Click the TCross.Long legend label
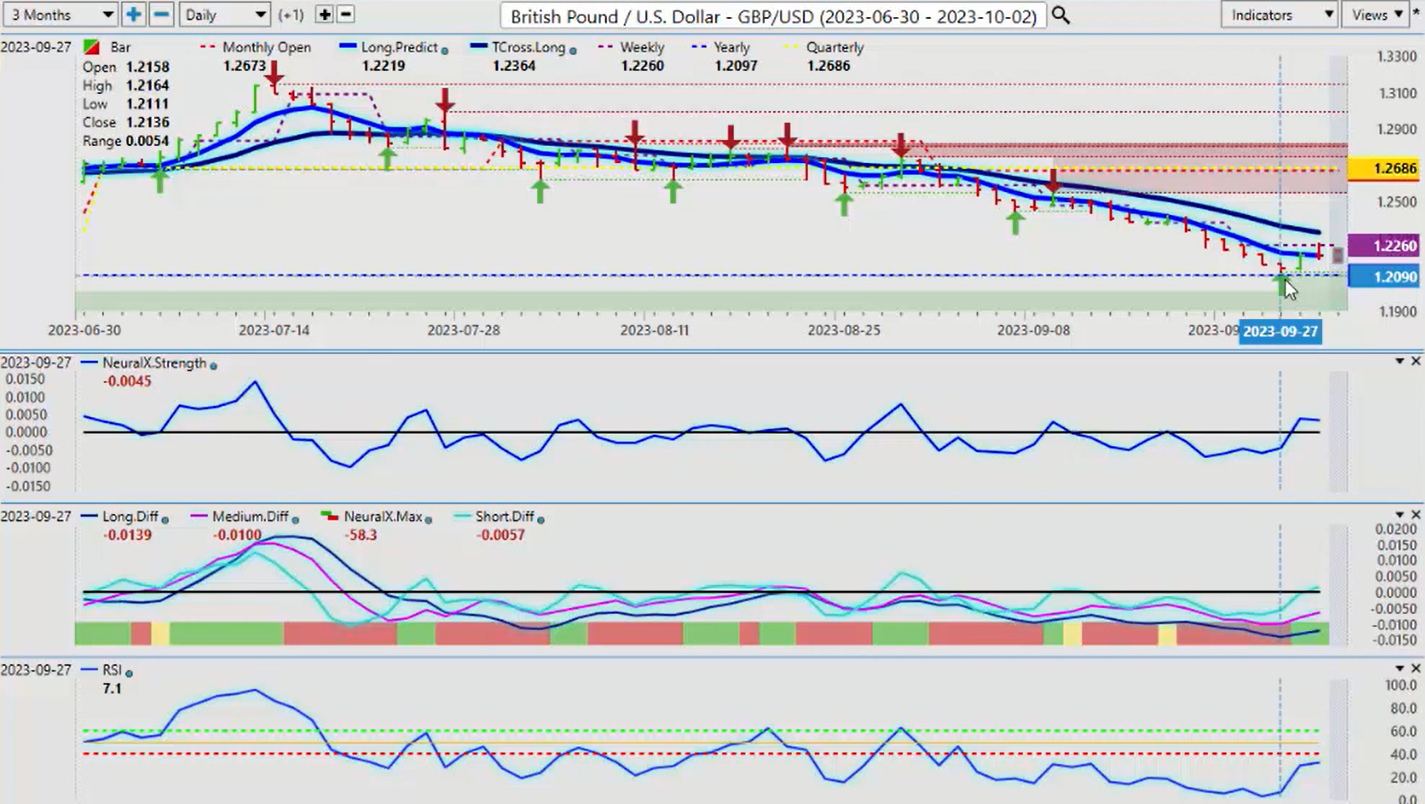This screenshot has width=1425, height=804. [x=529, y=48]
